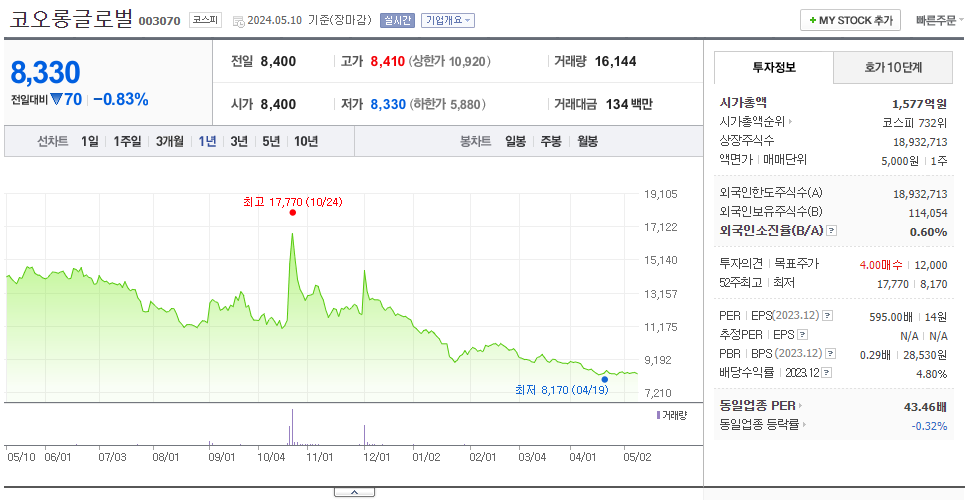Click current price 8,330
This screenshot has height=500, width=968.
coord(45,73)
